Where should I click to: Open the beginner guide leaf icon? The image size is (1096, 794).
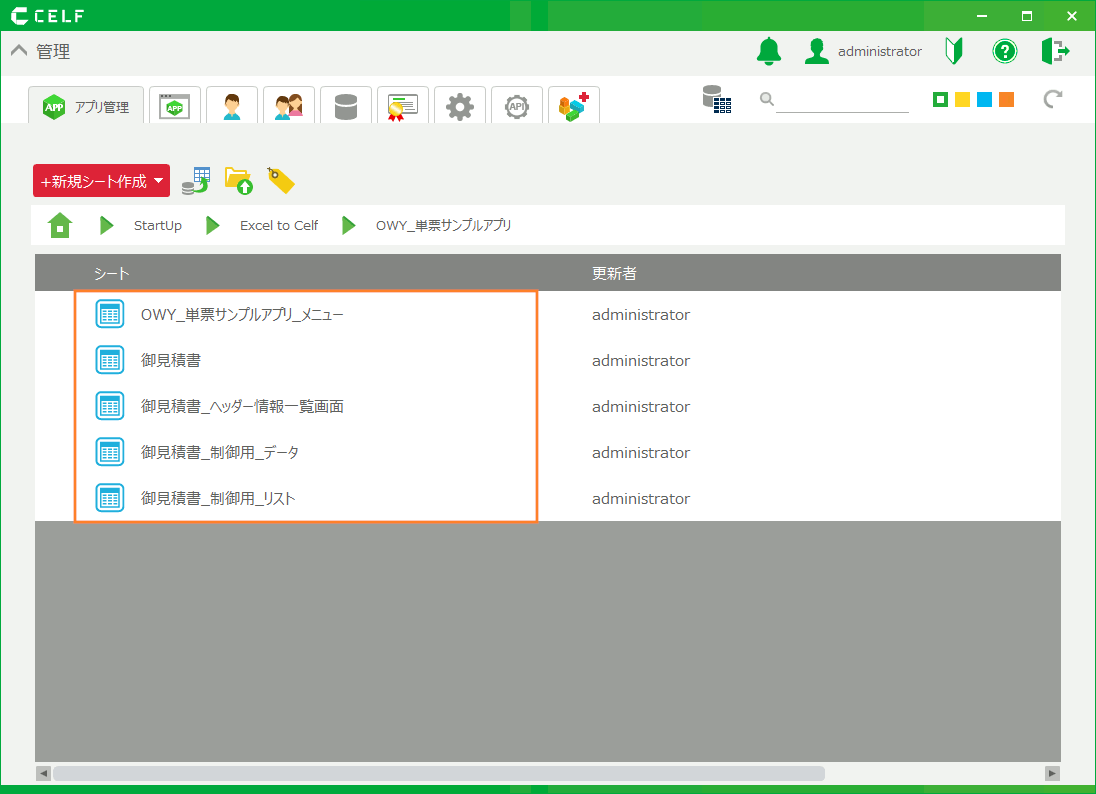point(954,51)
